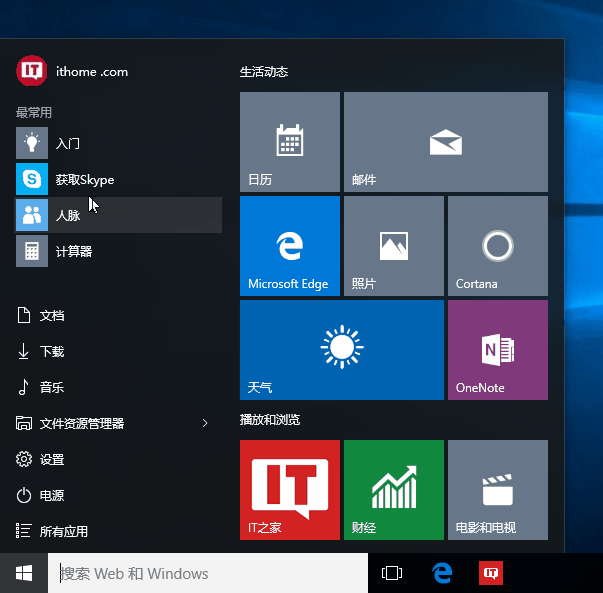This screenshot has width=603, height=593.
Task: Open the 邮件 mail tile
Action: 445,142
